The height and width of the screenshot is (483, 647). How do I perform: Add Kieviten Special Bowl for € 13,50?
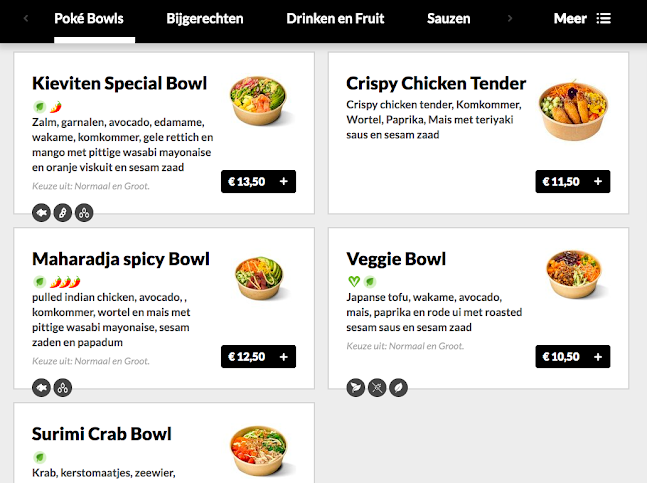point(258,182)
